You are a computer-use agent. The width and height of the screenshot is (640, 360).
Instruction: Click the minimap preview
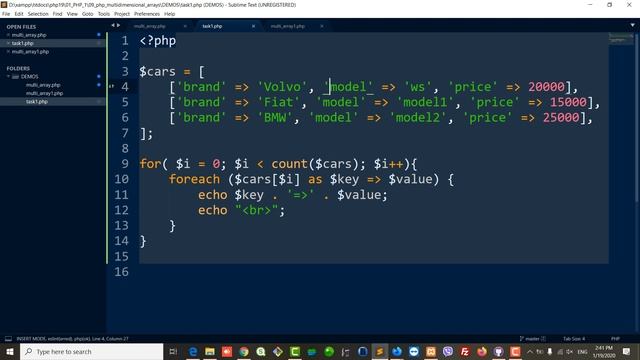(620, 38)
